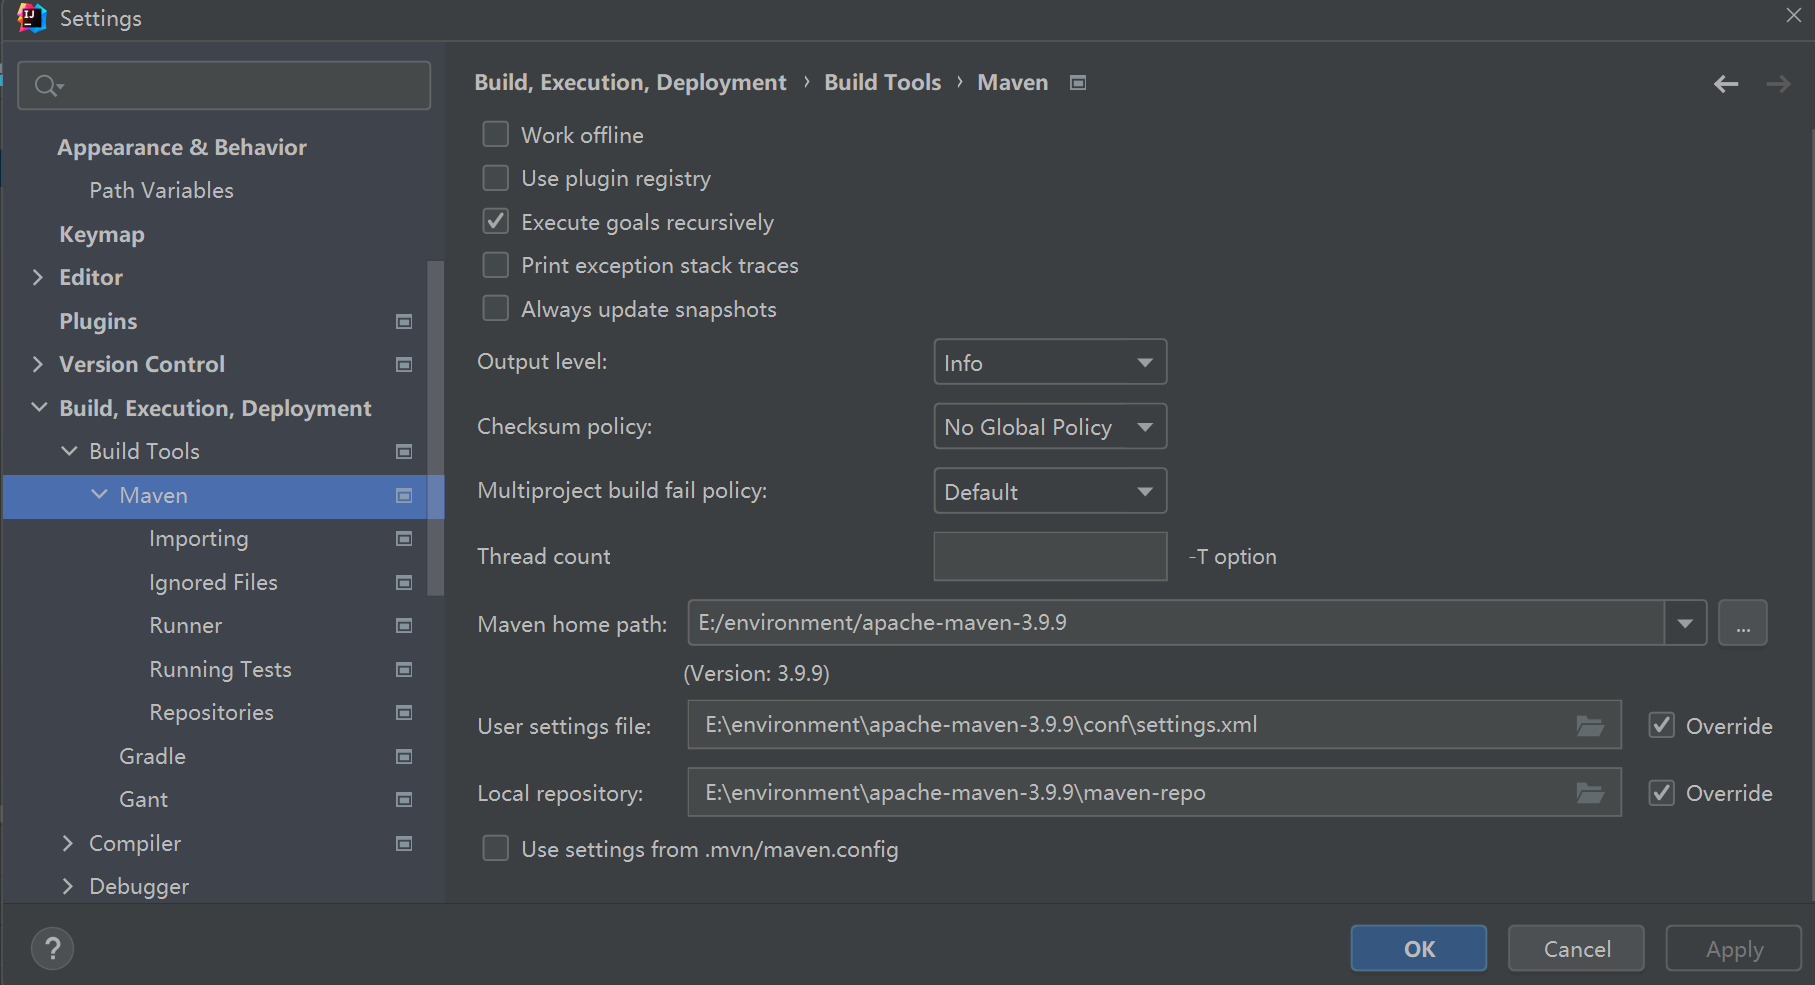The width and height of the screenshot is (1815, 985).
Task: Click the Cancel button
Action: (x=1576, y=948)
